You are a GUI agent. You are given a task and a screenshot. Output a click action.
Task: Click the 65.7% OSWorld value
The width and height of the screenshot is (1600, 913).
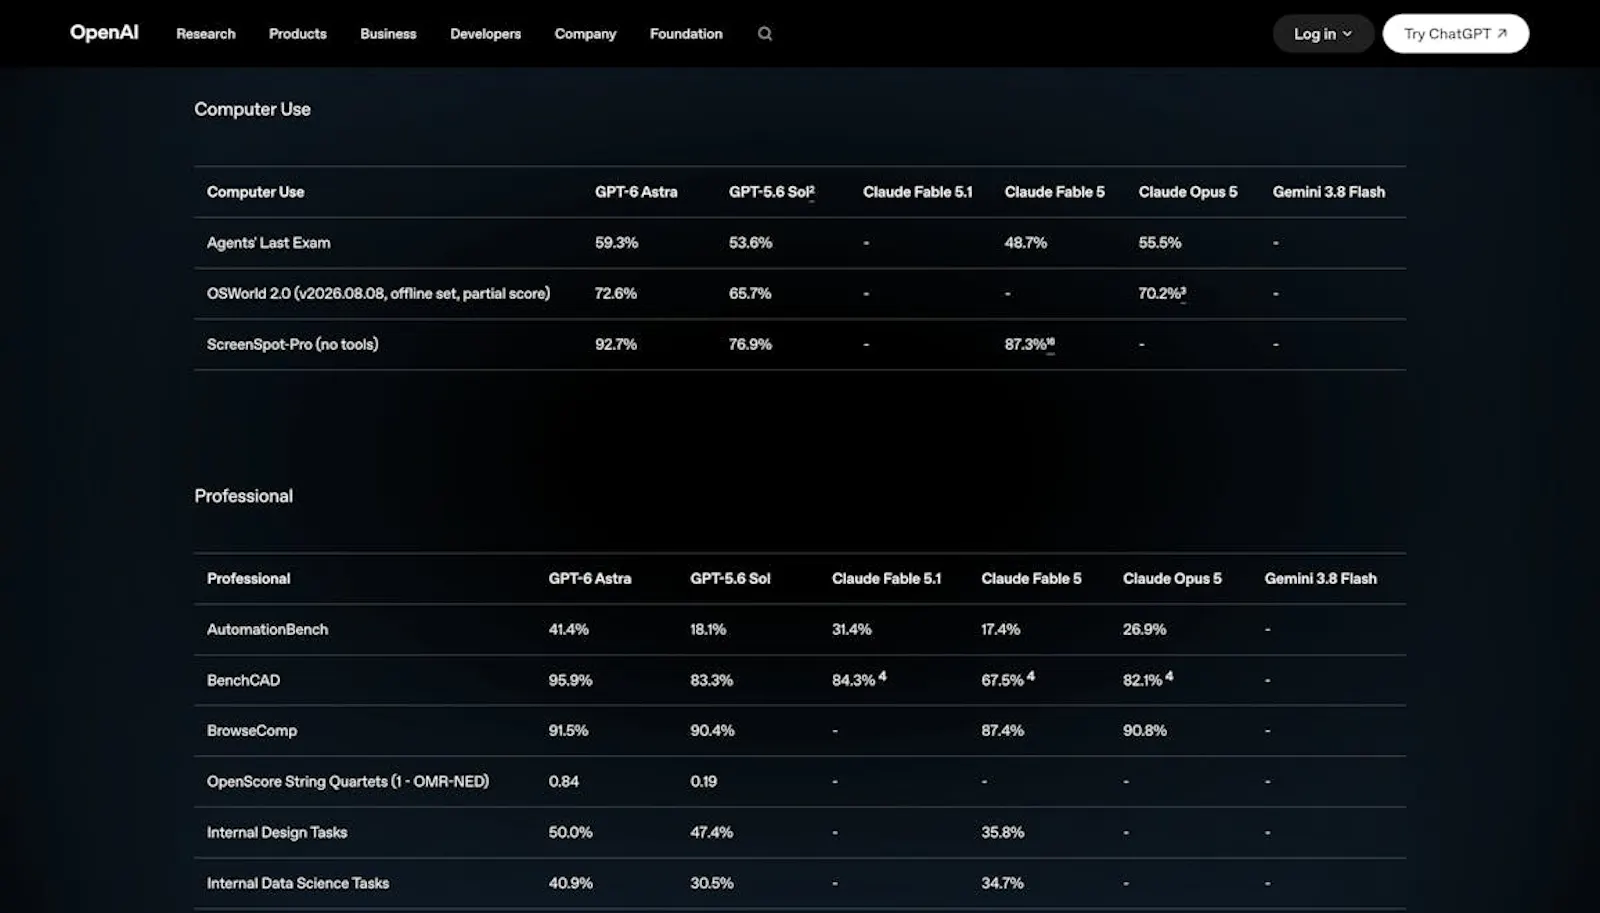point(750,294)
